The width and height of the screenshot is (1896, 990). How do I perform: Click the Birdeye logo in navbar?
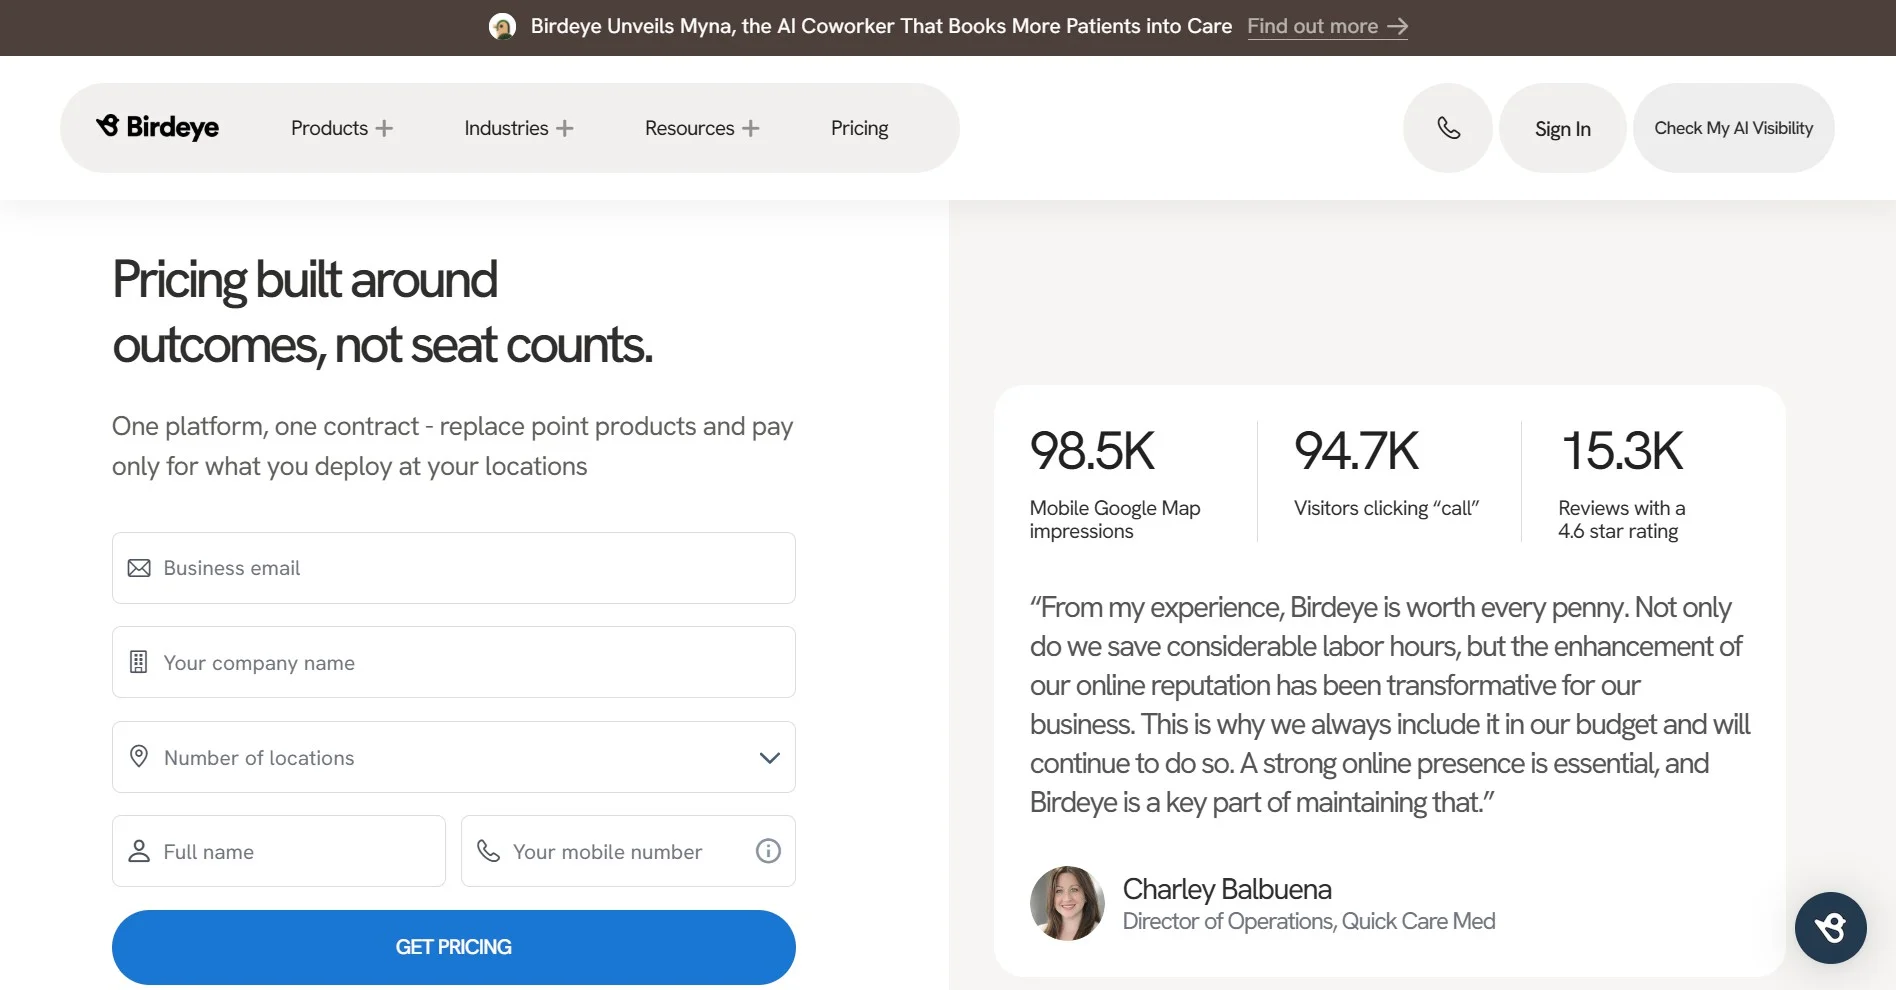157,127
